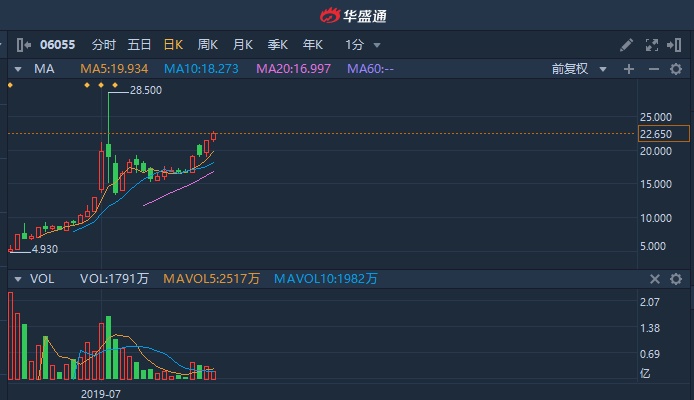This screenshot has width=694, height=400.
Task: Click the current price tag 22.650
Action: (663, 134)
